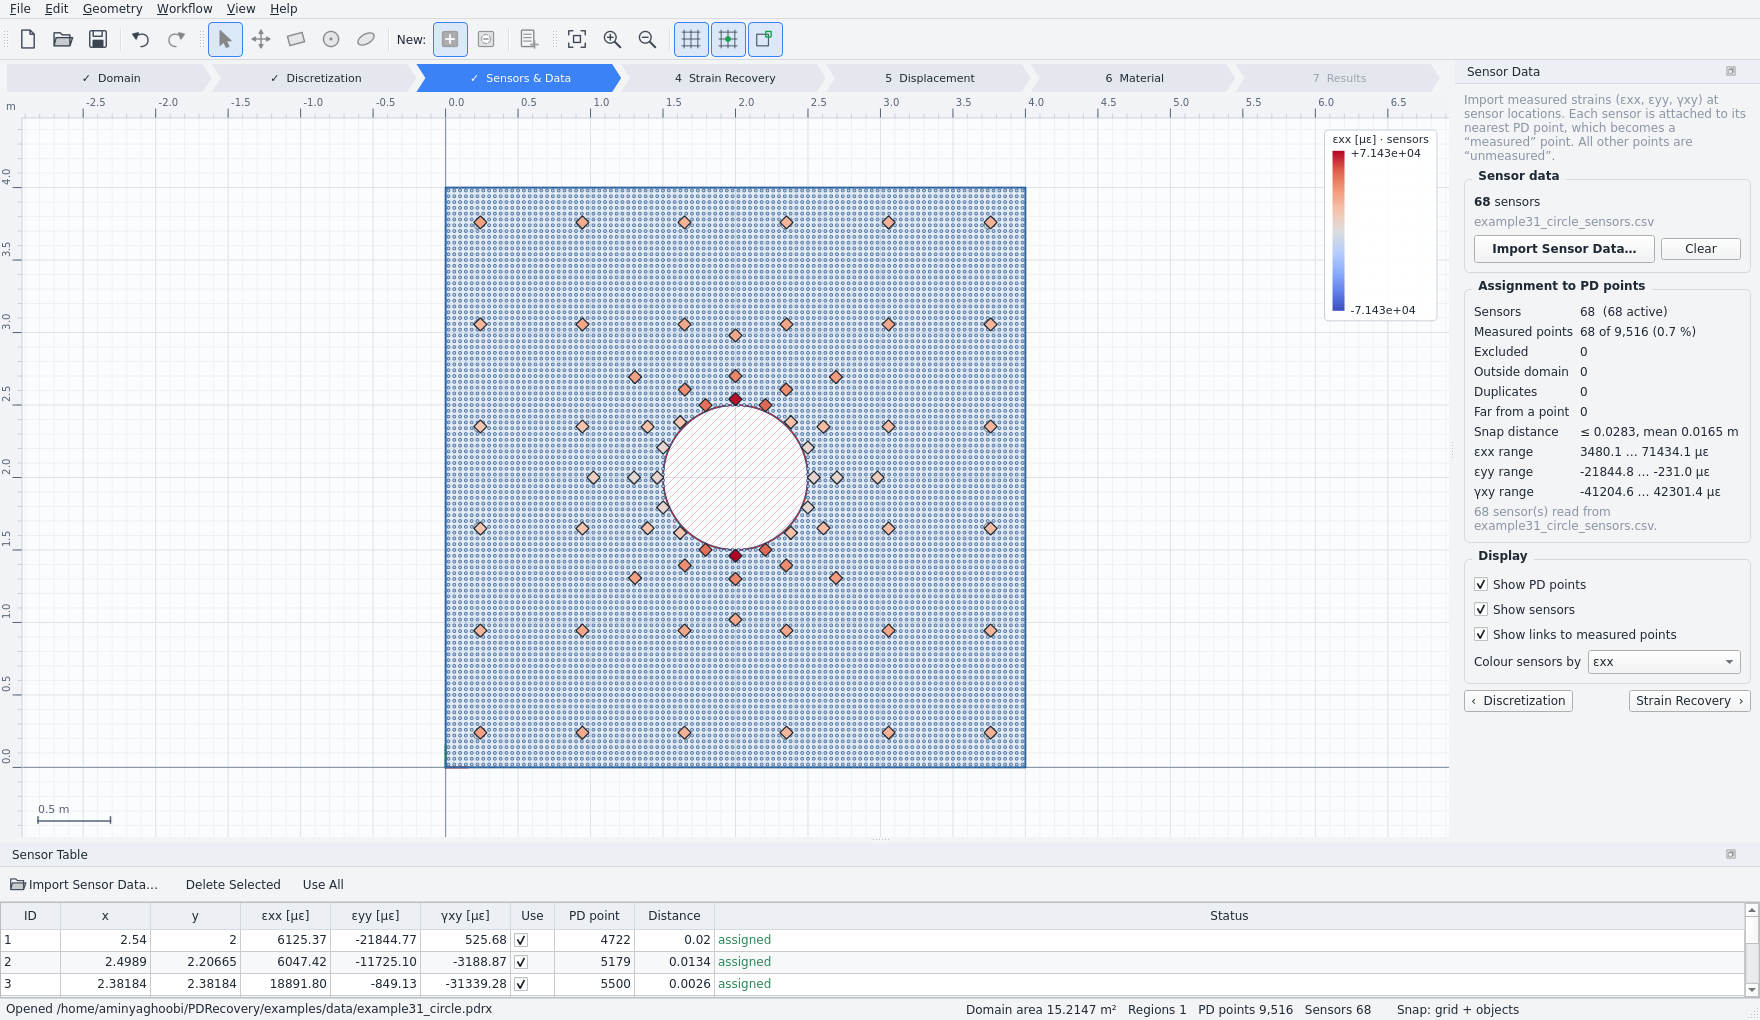This screenshot has height=1020, width=1760.
Task: Click Use All in Sensor Table
Action: click(x=323, y=885)
